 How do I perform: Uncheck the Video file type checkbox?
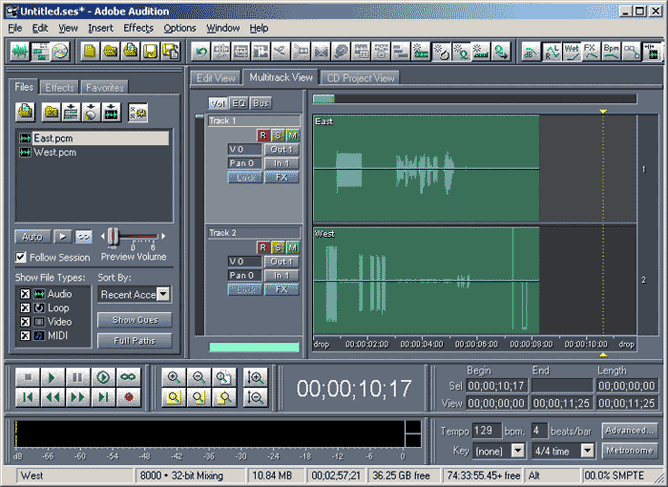(x=25, y=322)
